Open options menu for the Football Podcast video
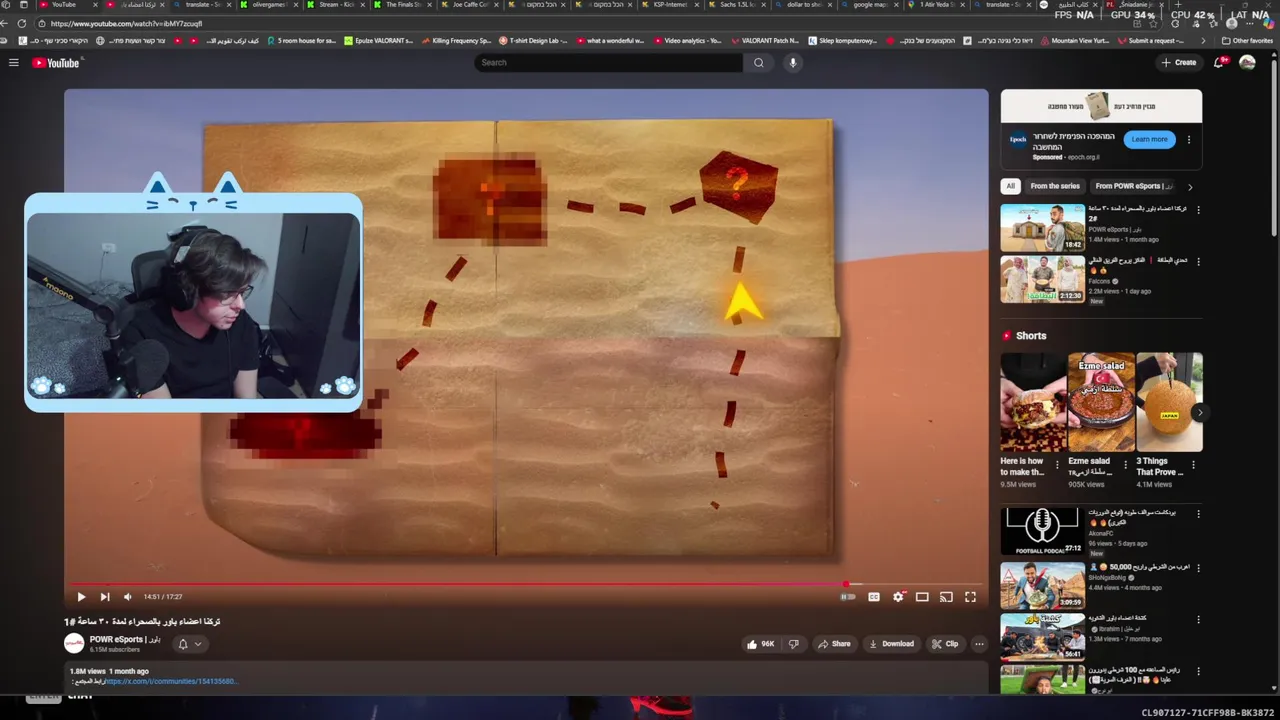 coord(1198,514)
